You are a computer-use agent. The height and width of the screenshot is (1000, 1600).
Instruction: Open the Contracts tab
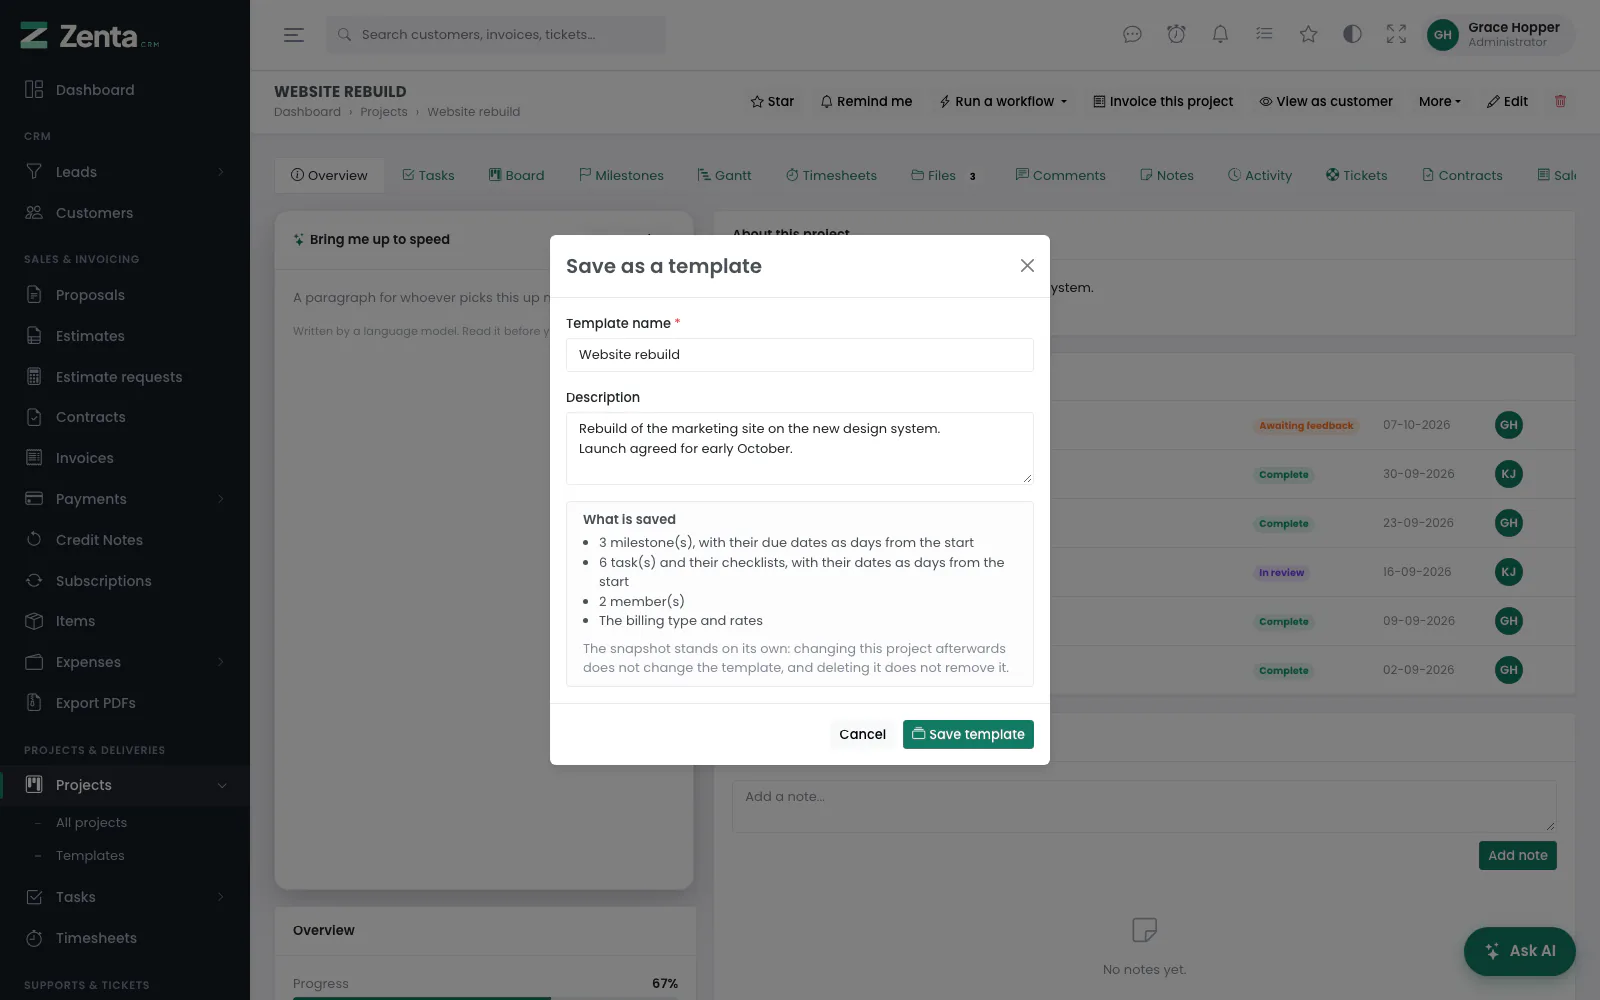click(1462, 175)
